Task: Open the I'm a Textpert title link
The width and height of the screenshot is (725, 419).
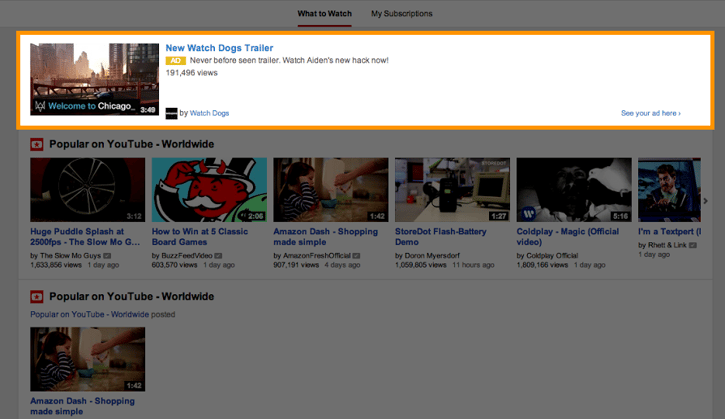Action: [x=669, y=231]
